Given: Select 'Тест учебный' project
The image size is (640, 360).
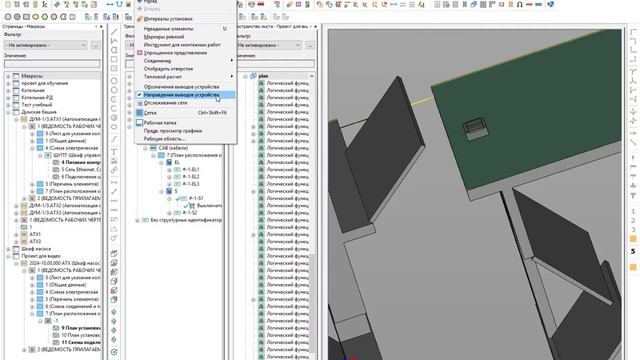Looking at the screenshot, I should tap(37, 104).
